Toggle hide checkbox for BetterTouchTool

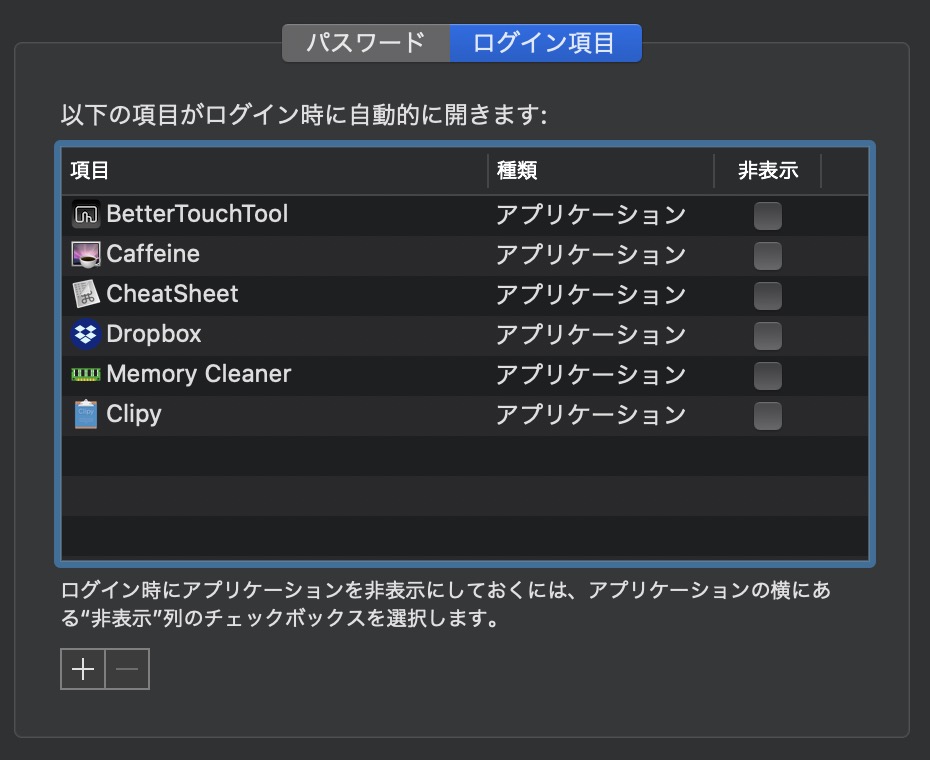coord(767,216)
